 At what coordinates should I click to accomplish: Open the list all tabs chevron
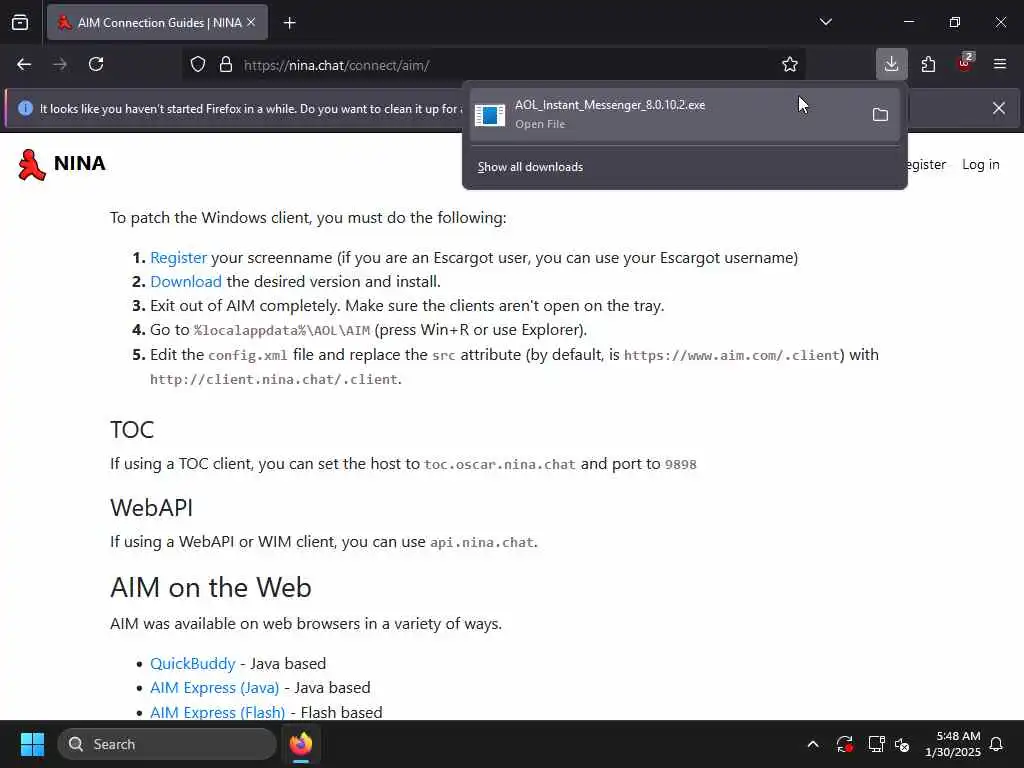[825, 22]
